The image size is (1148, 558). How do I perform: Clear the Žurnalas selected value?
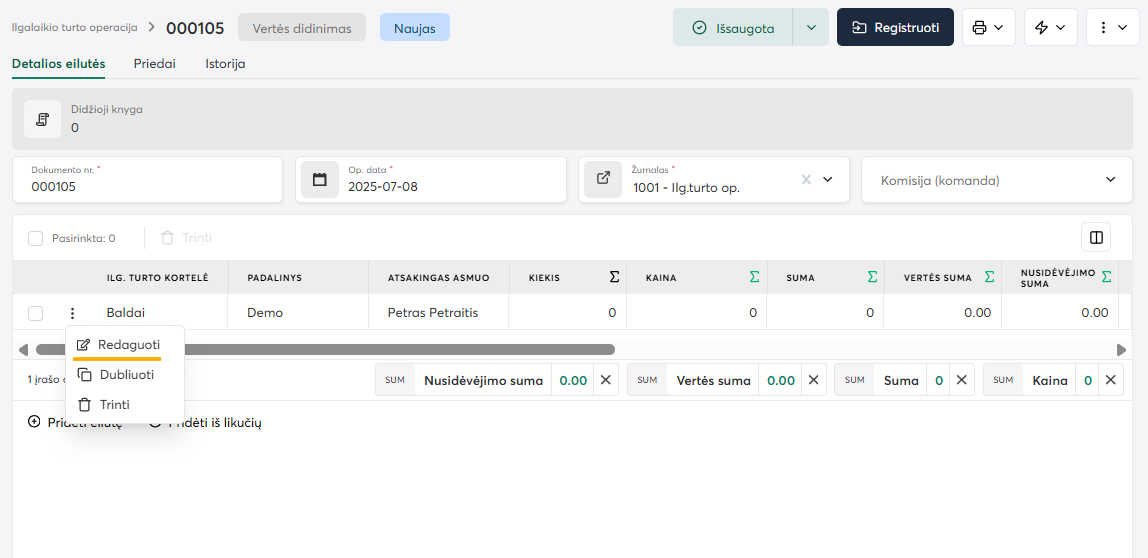pos(806,180)
